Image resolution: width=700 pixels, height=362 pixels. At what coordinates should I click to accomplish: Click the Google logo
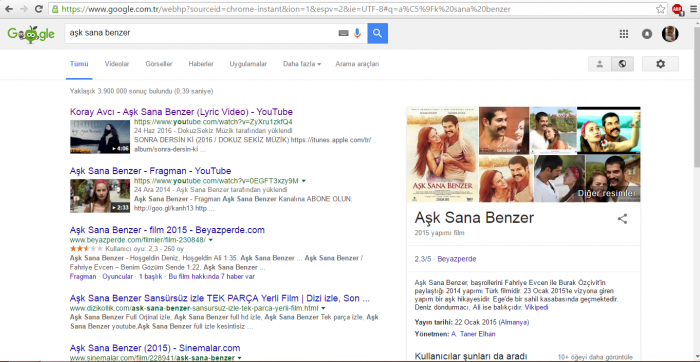(31, 34)
